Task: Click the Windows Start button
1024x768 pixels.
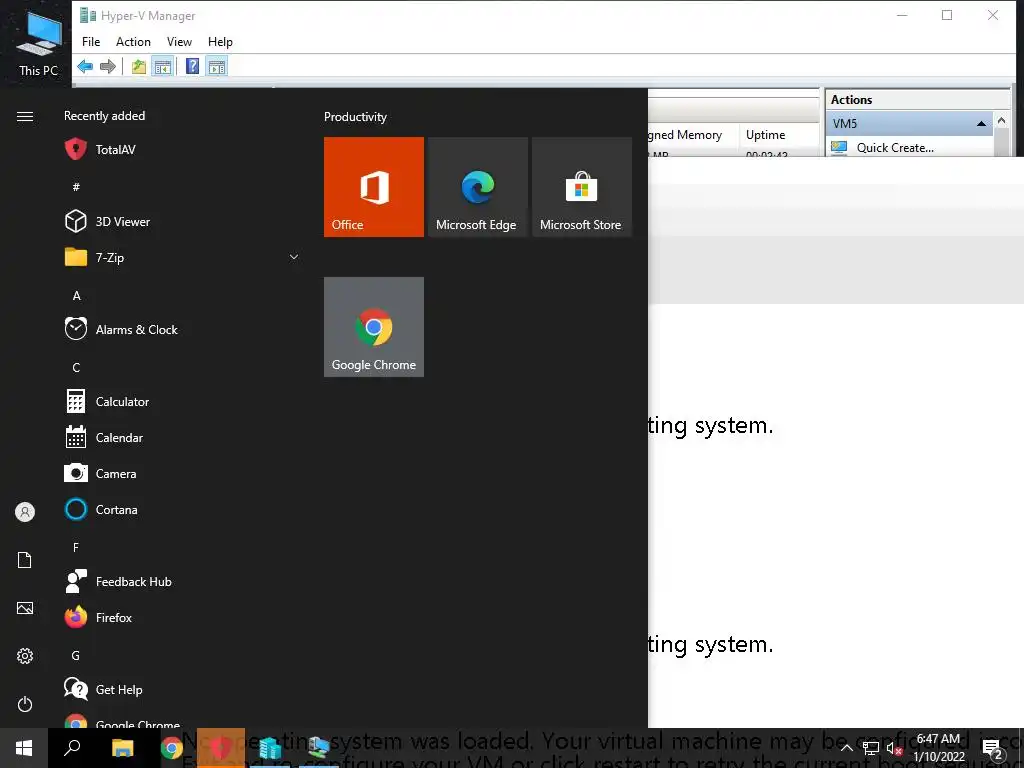Action: coord(24,748)
